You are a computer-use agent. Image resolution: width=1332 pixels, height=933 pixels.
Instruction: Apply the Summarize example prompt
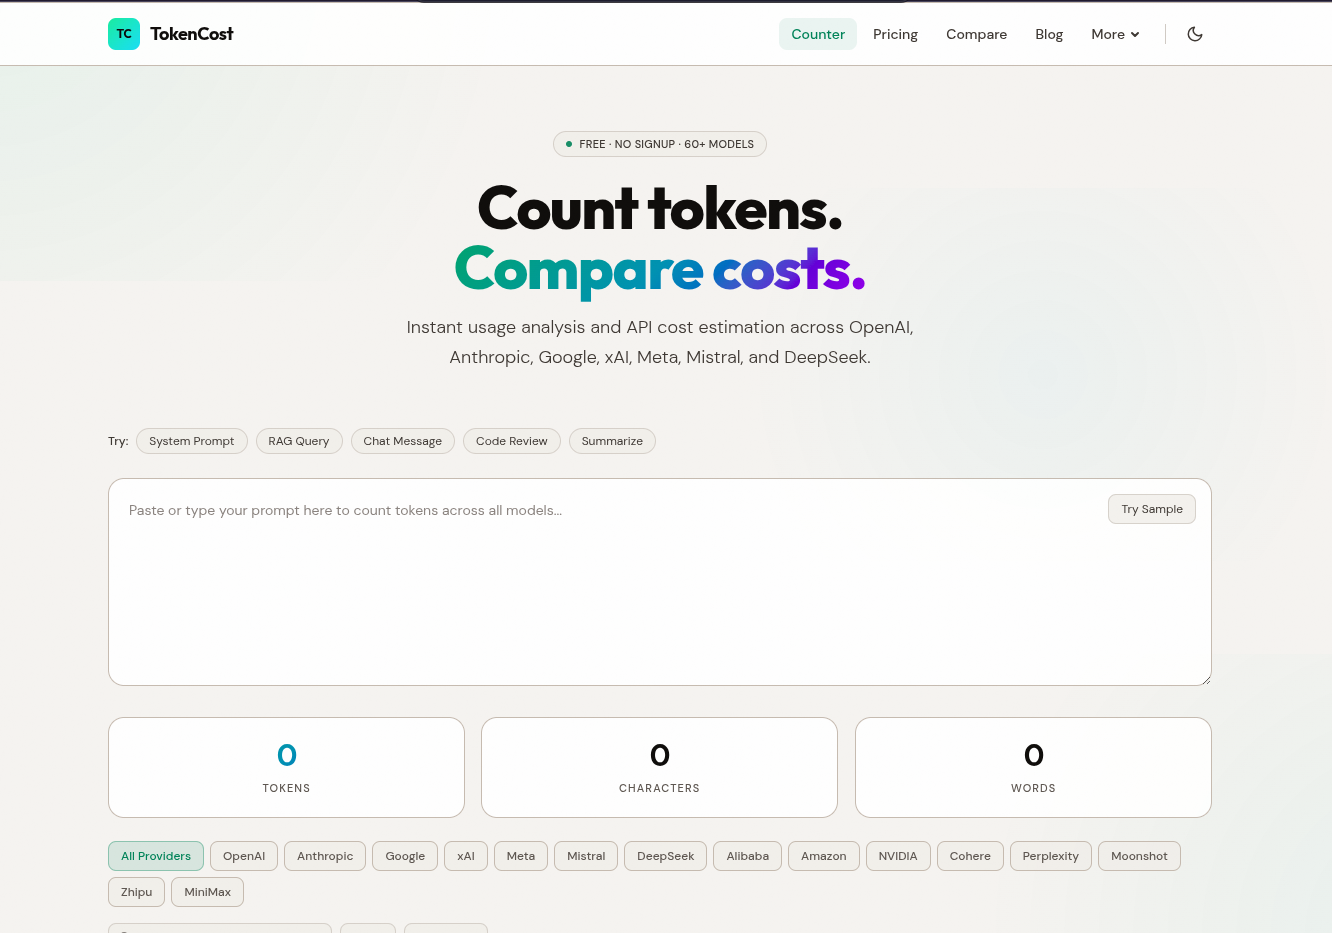[x=612, y=441]
